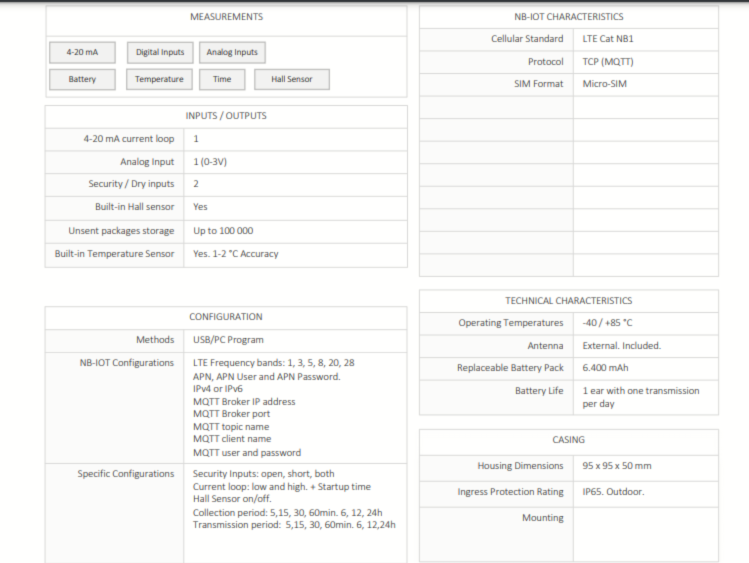Screen dimensions: 749x563
Task: Click the 'Analog Input' row label
Action: pos(147,162)
